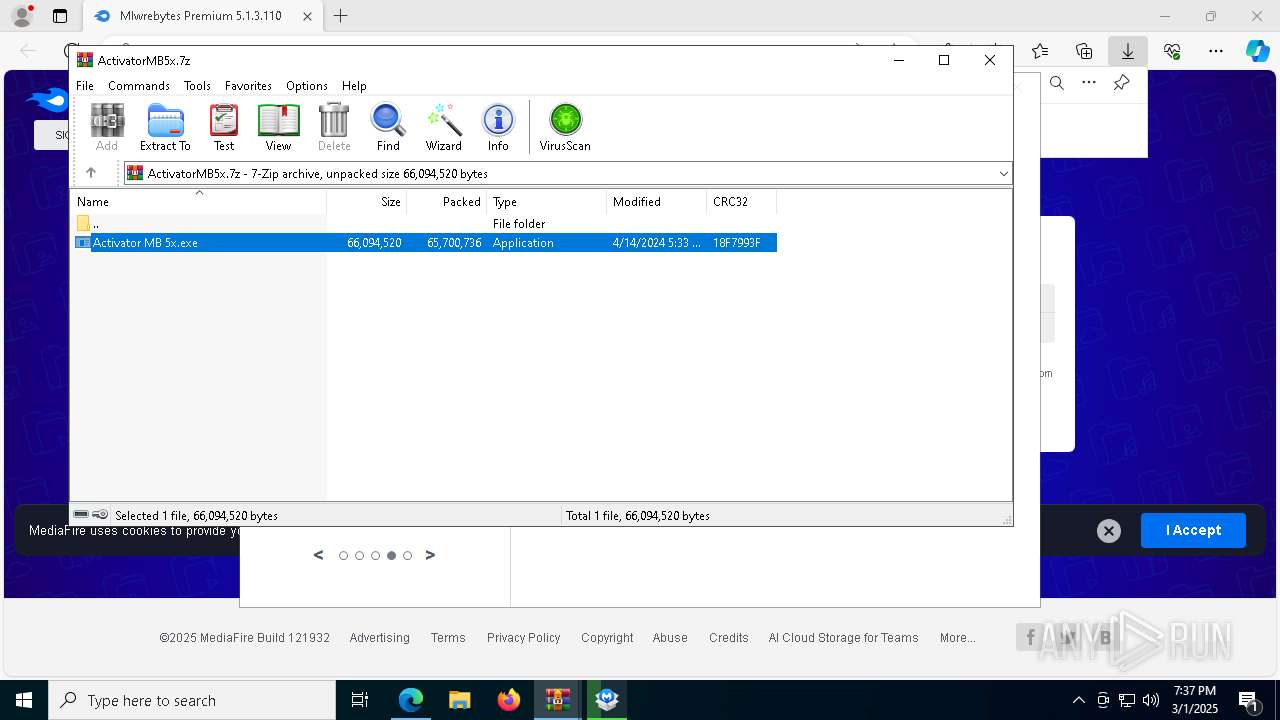Open the Tools menu
The width and height of the screenshot is (1280, 720).
[x=197, y=86]
